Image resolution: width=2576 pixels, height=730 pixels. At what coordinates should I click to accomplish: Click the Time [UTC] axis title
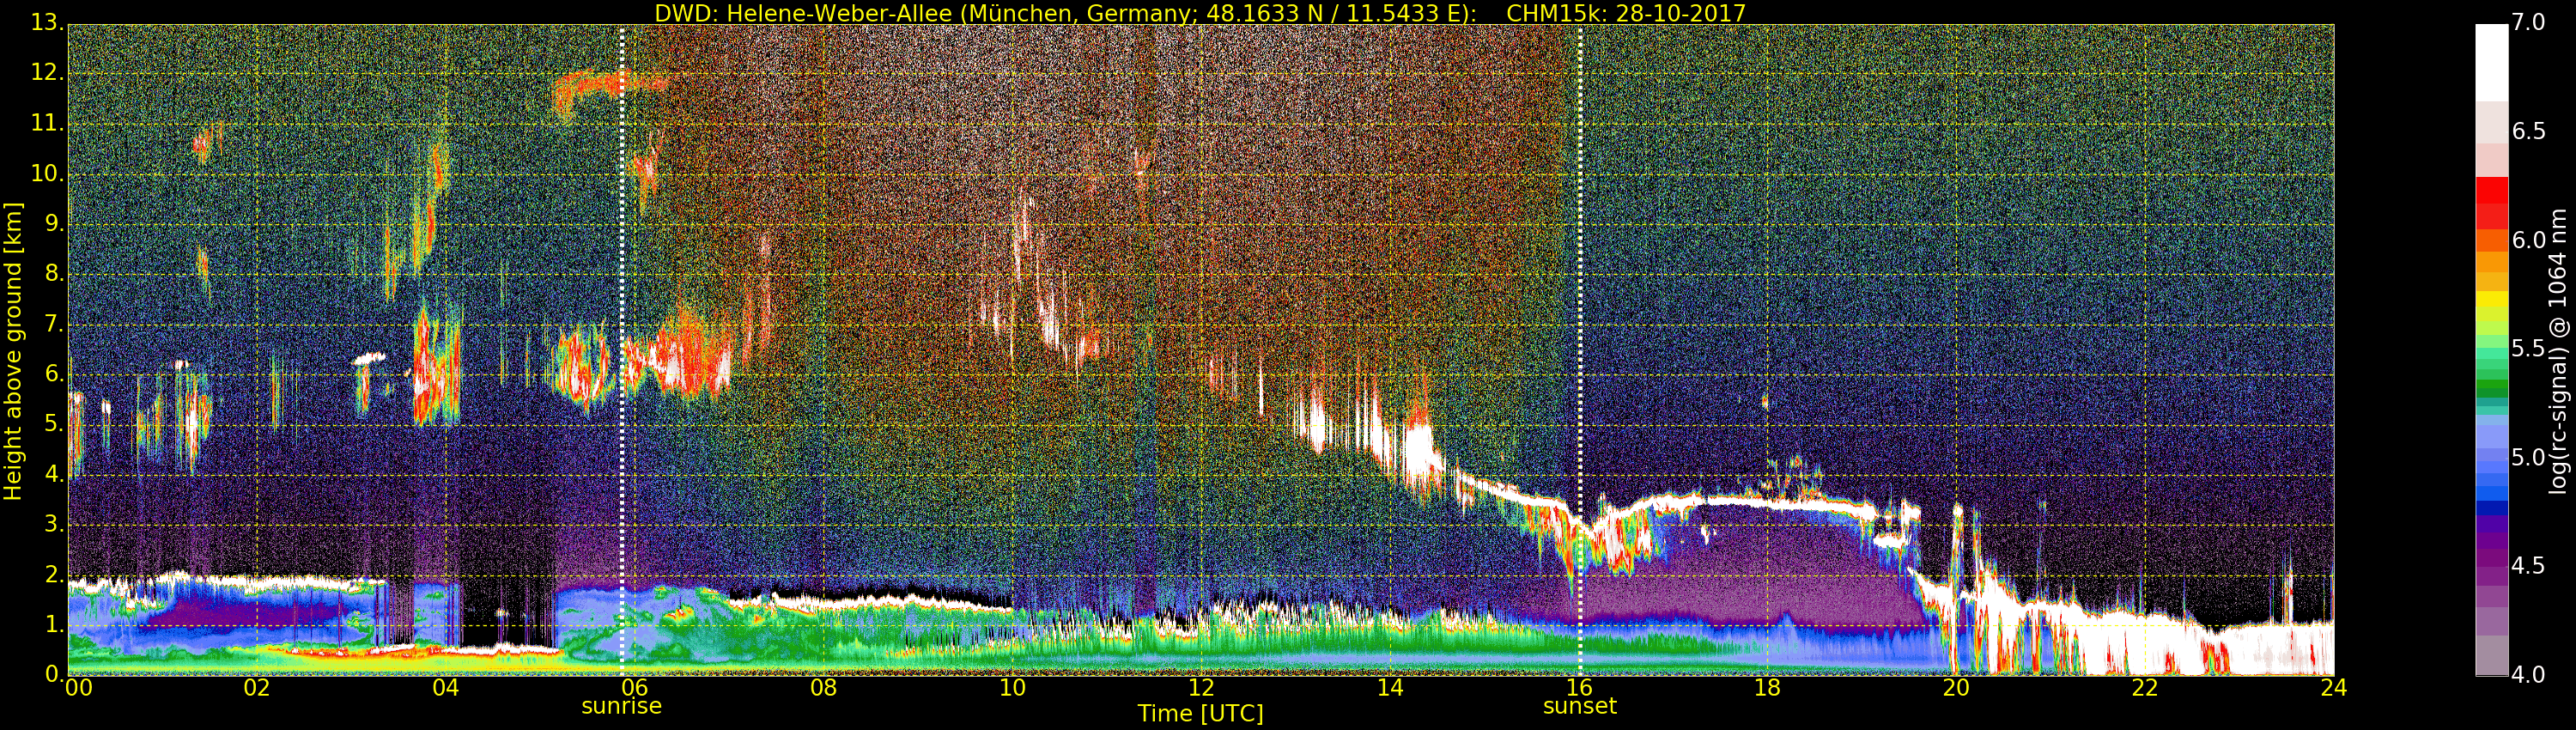coord(1200,714)
